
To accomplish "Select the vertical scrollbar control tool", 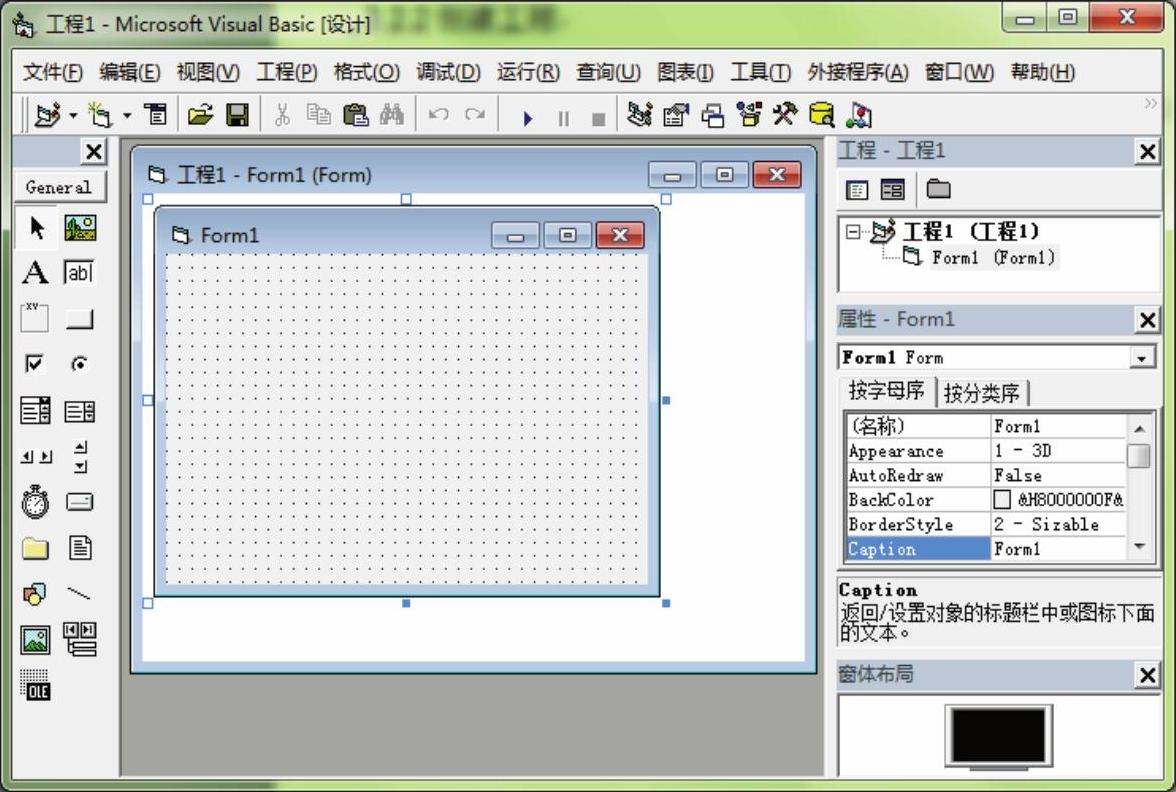I will click(80, 456).
